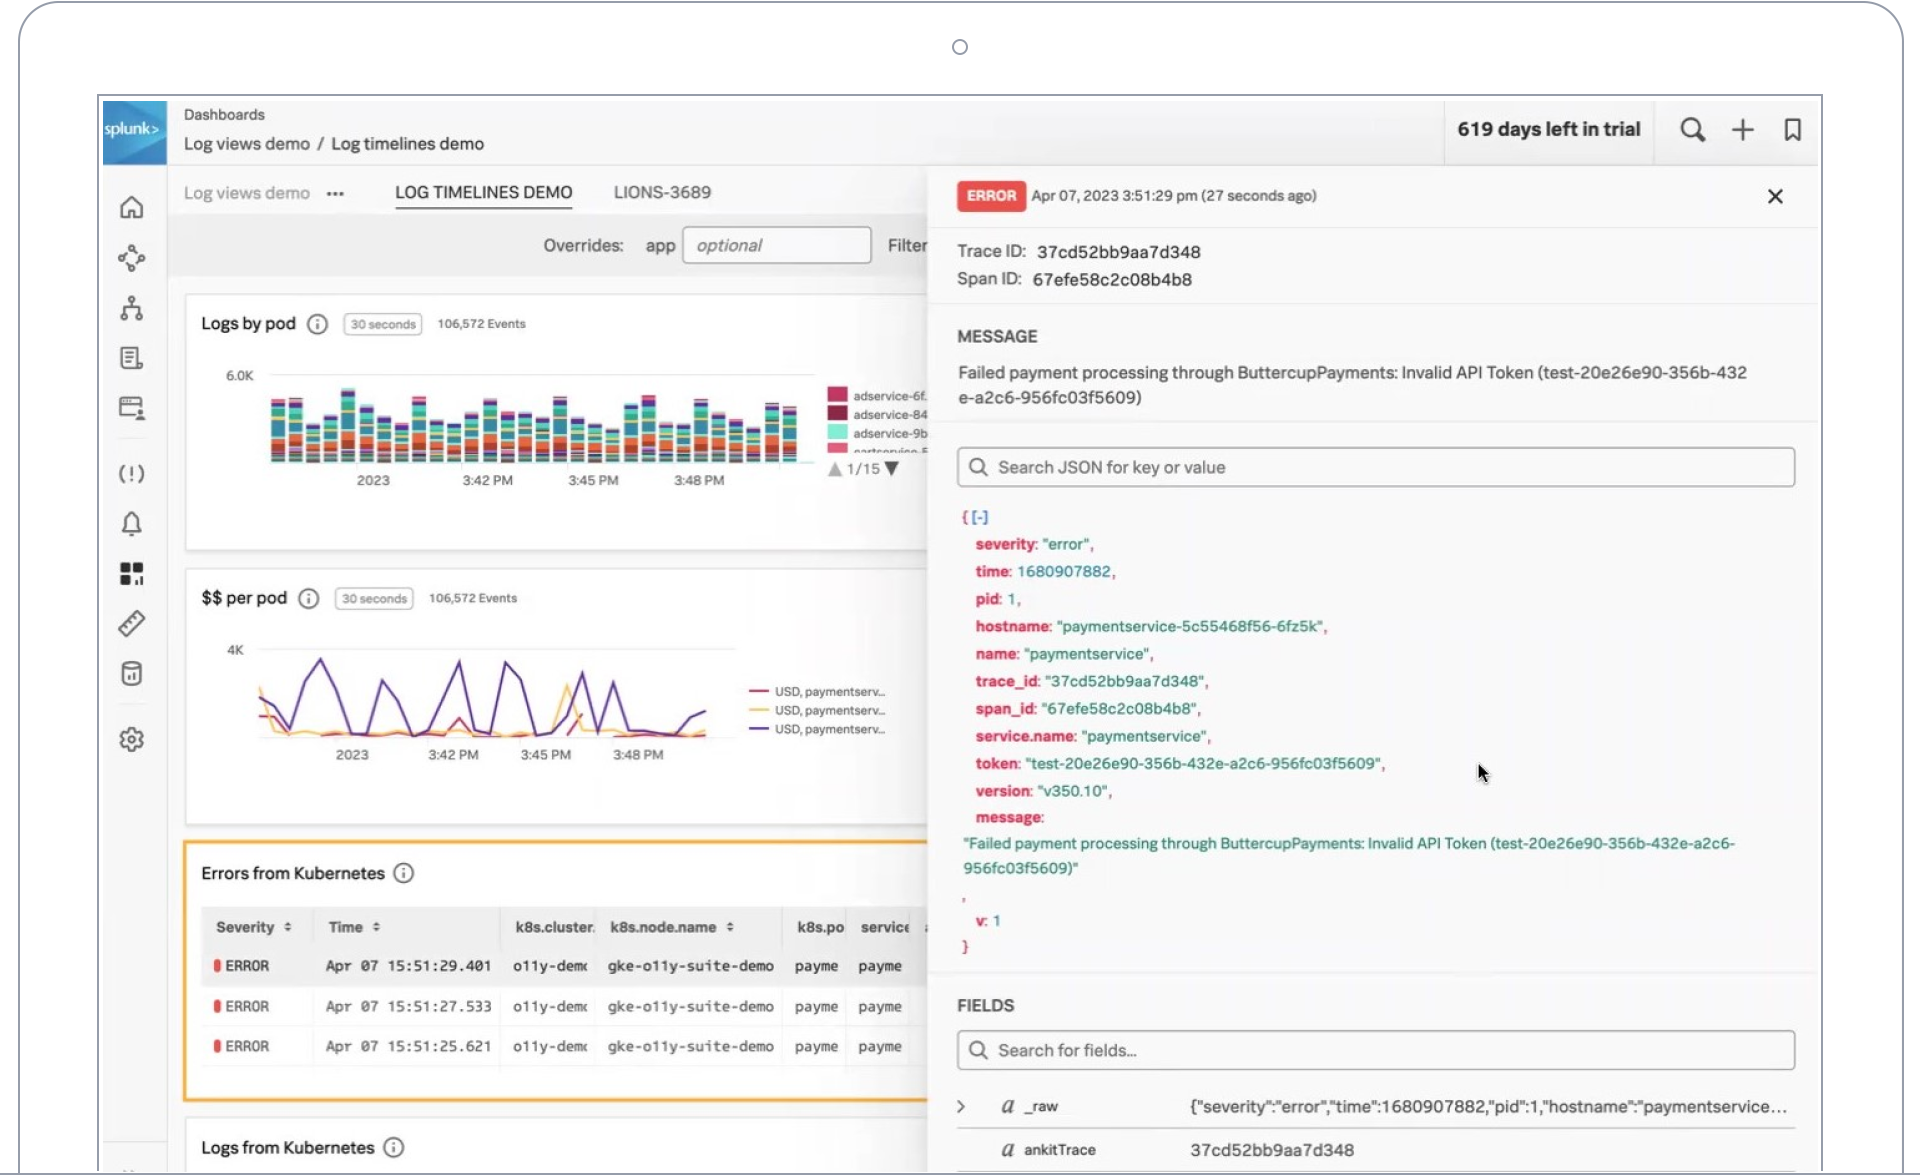Click the Dashboards breadcrumb link
The height and width of the screenshot is (1176, 1920).
click(223, 114)
